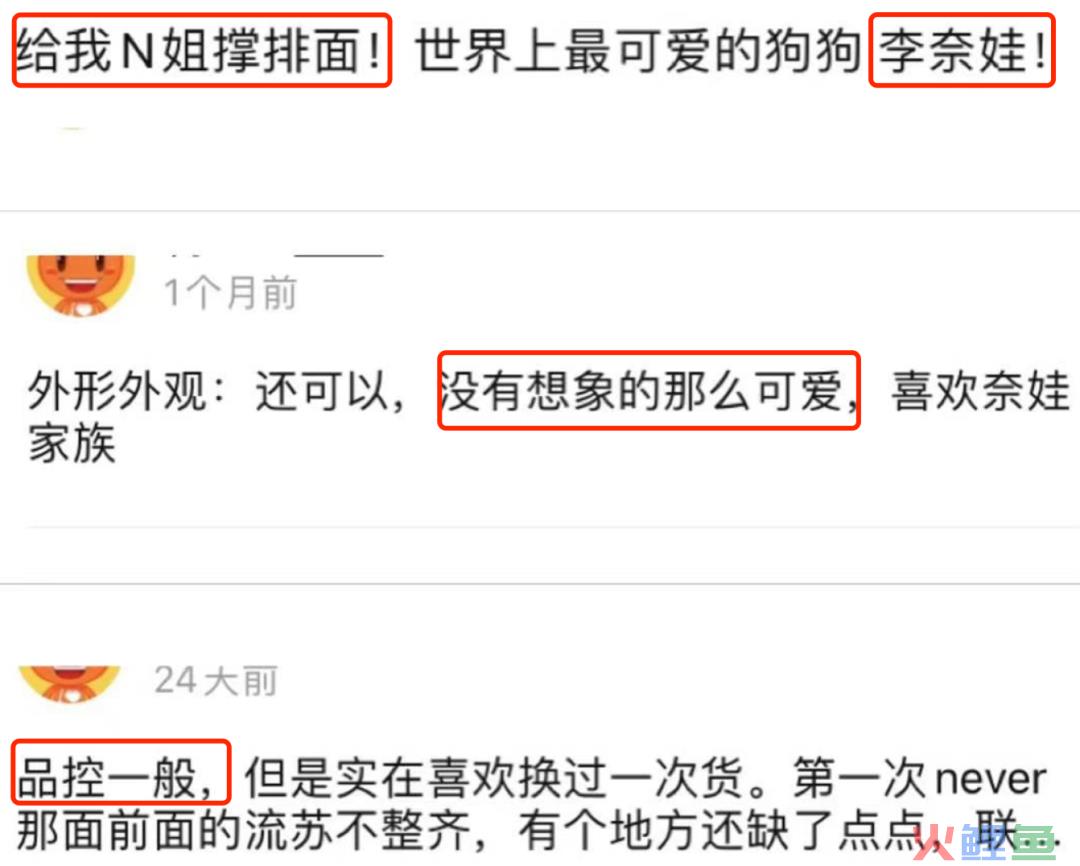Image resolution: width=1080 pixels, height=866 pixels.
Task: Open the avatar of the 1个月前 reviewer
Action: (81, 286)
